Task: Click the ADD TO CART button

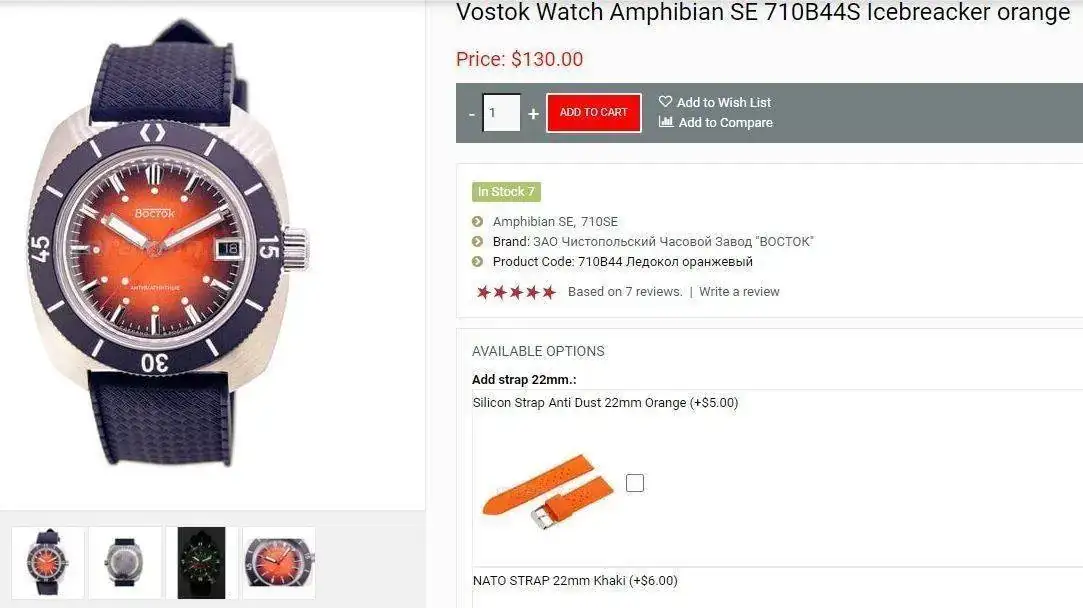Action: (x=593, y=113)
